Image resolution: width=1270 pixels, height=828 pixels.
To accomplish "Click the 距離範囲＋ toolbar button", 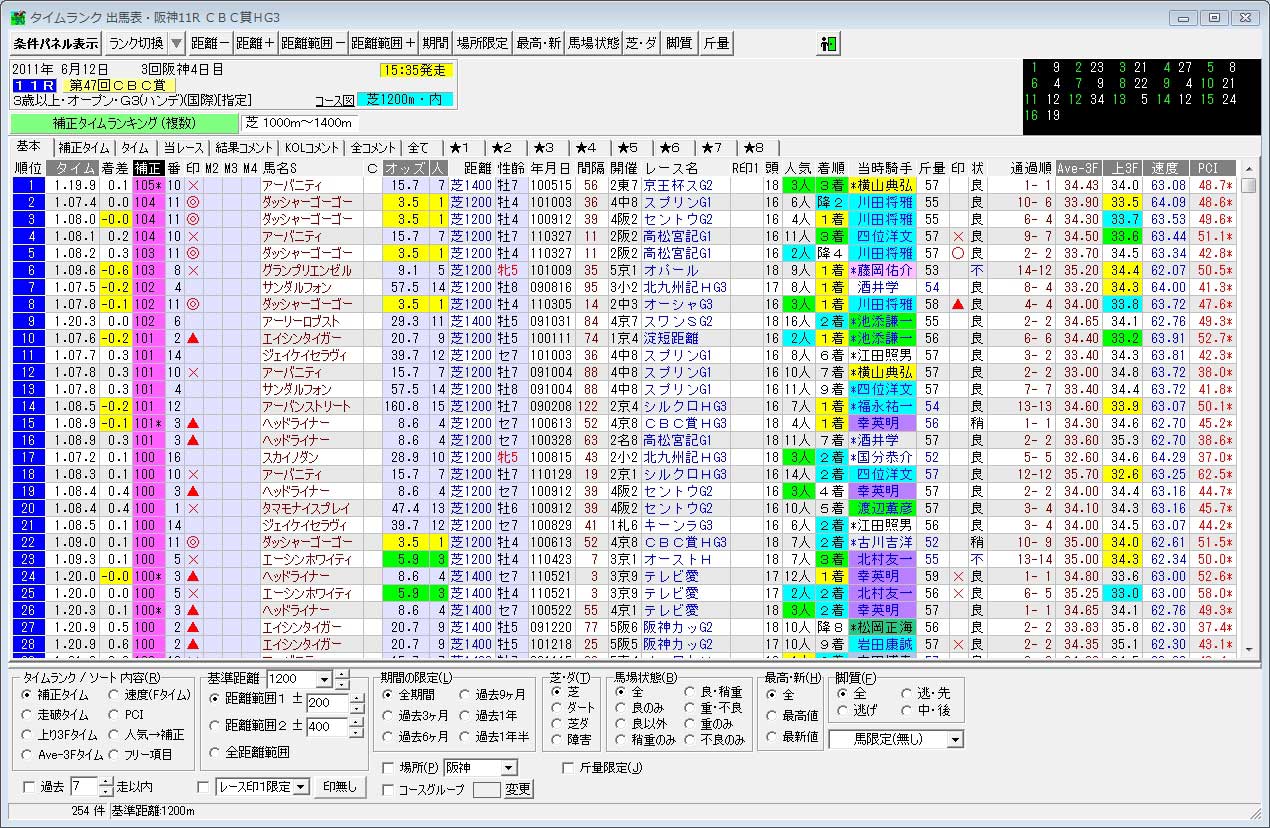I will pos(384,43).
